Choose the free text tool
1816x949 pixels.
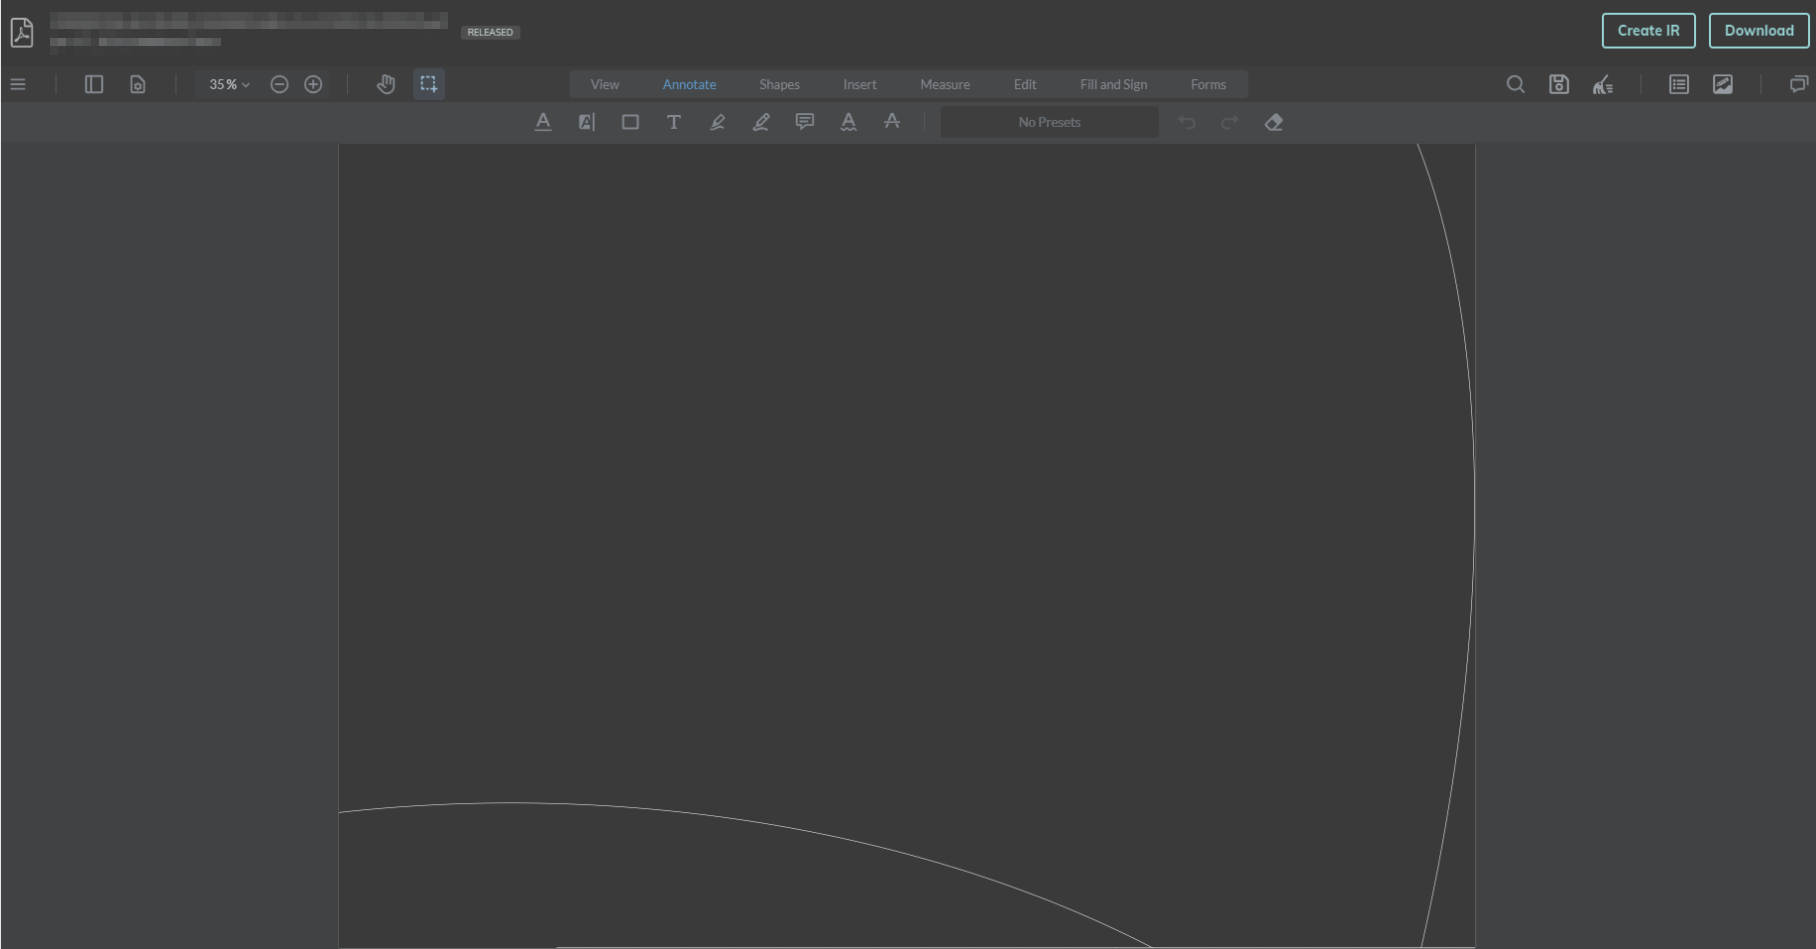674,121
